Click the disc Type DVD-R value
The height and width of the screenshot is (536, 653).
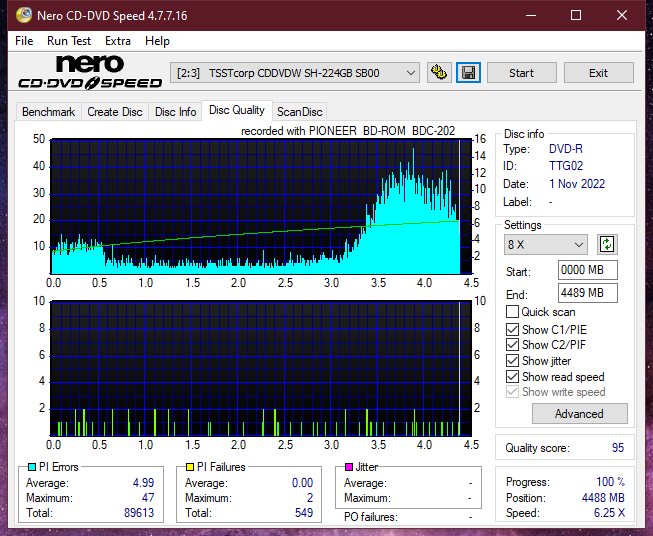tap(566, 149)
